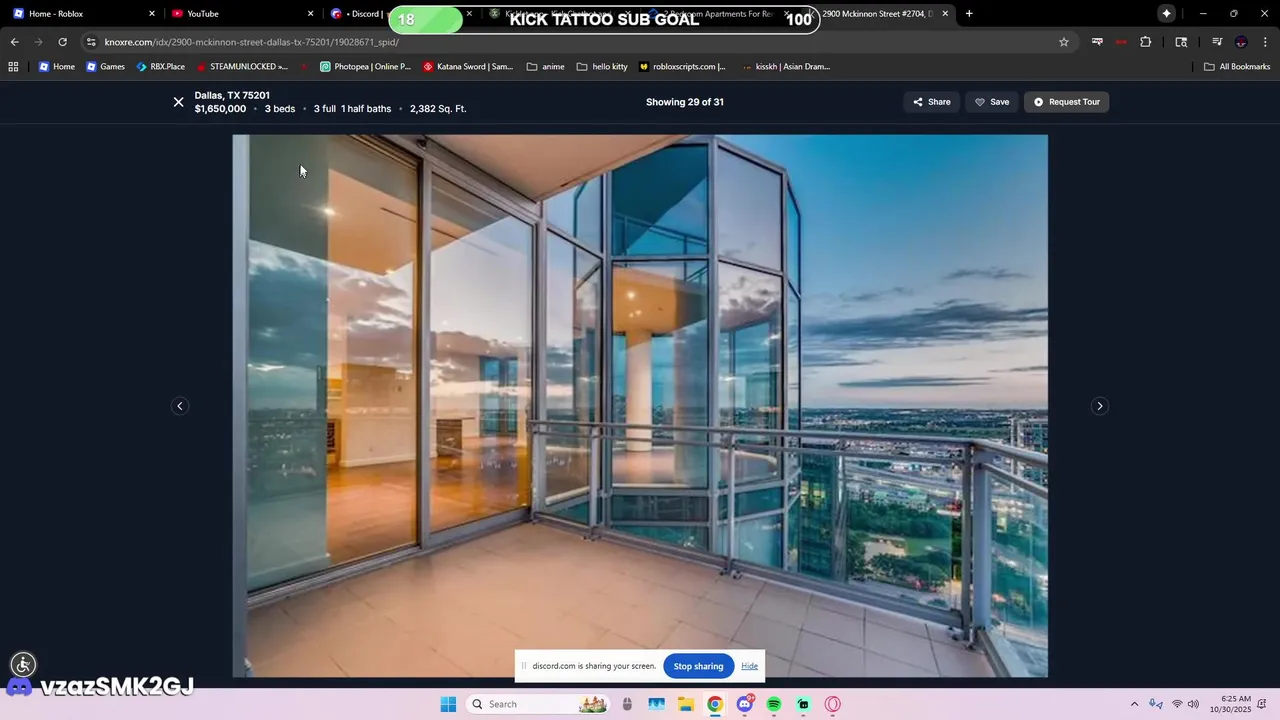
Task: Click Stop sharing in the Discord bar
Action: click(x=698, y=666)
